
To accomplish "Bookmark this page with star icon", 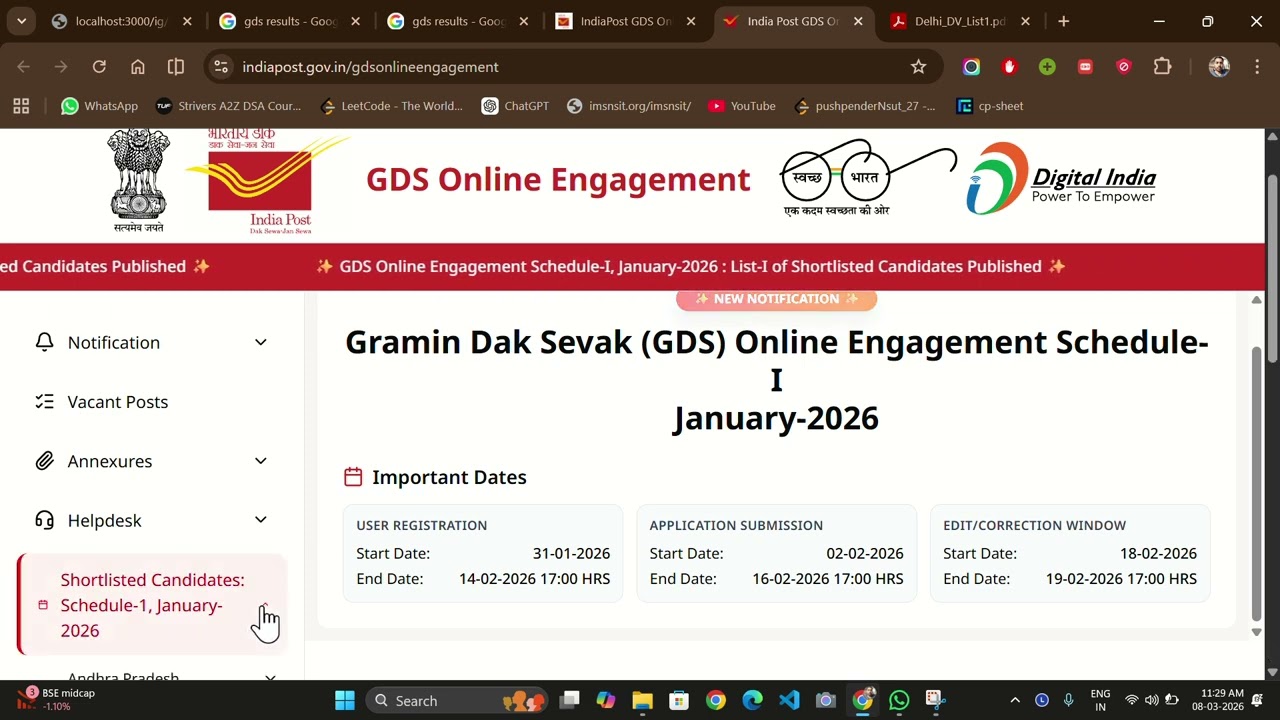I will [x=918, y=67].
